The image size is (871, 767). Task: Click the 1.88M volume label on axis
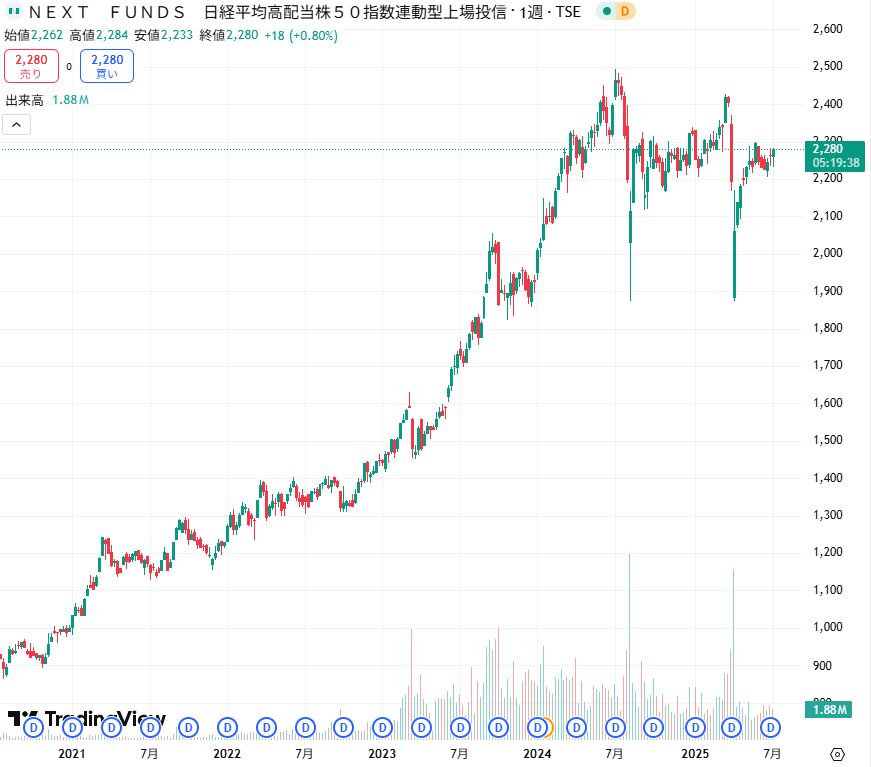pyautogui.click(x=828, y=710)
